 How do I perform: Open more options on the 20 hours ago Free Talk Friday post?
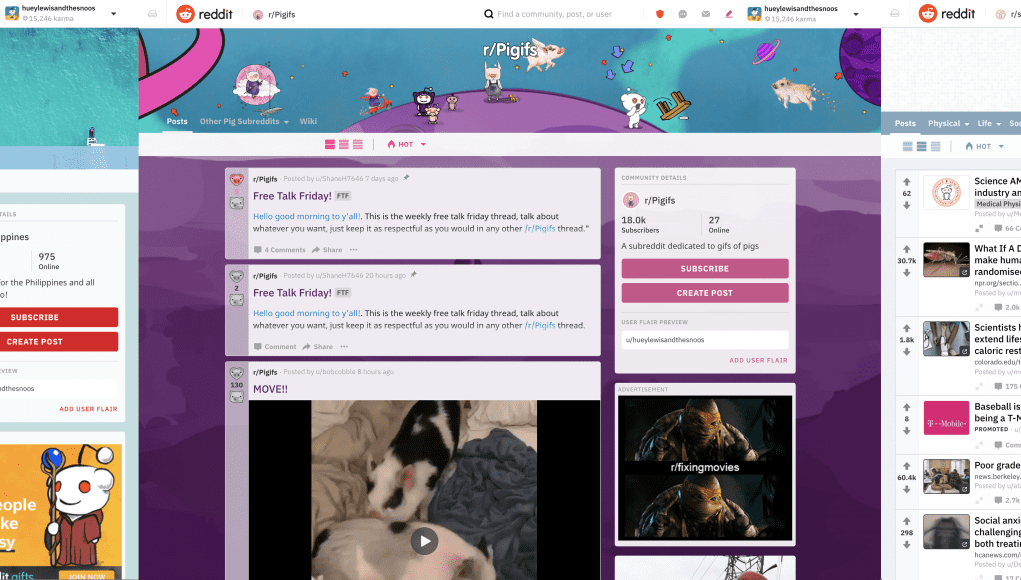tap(344, 347)
